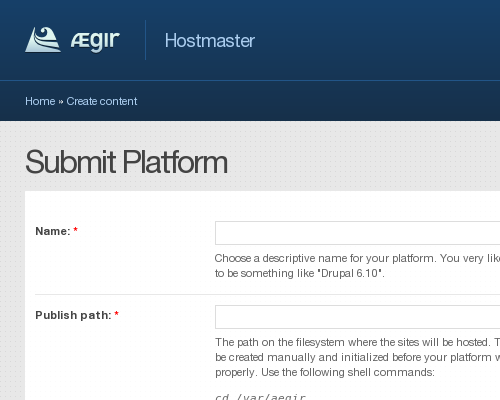The width and height of the screenshot is (500, 400).
Task: Click the "Publish path:" field label
Action: (73, 315)
